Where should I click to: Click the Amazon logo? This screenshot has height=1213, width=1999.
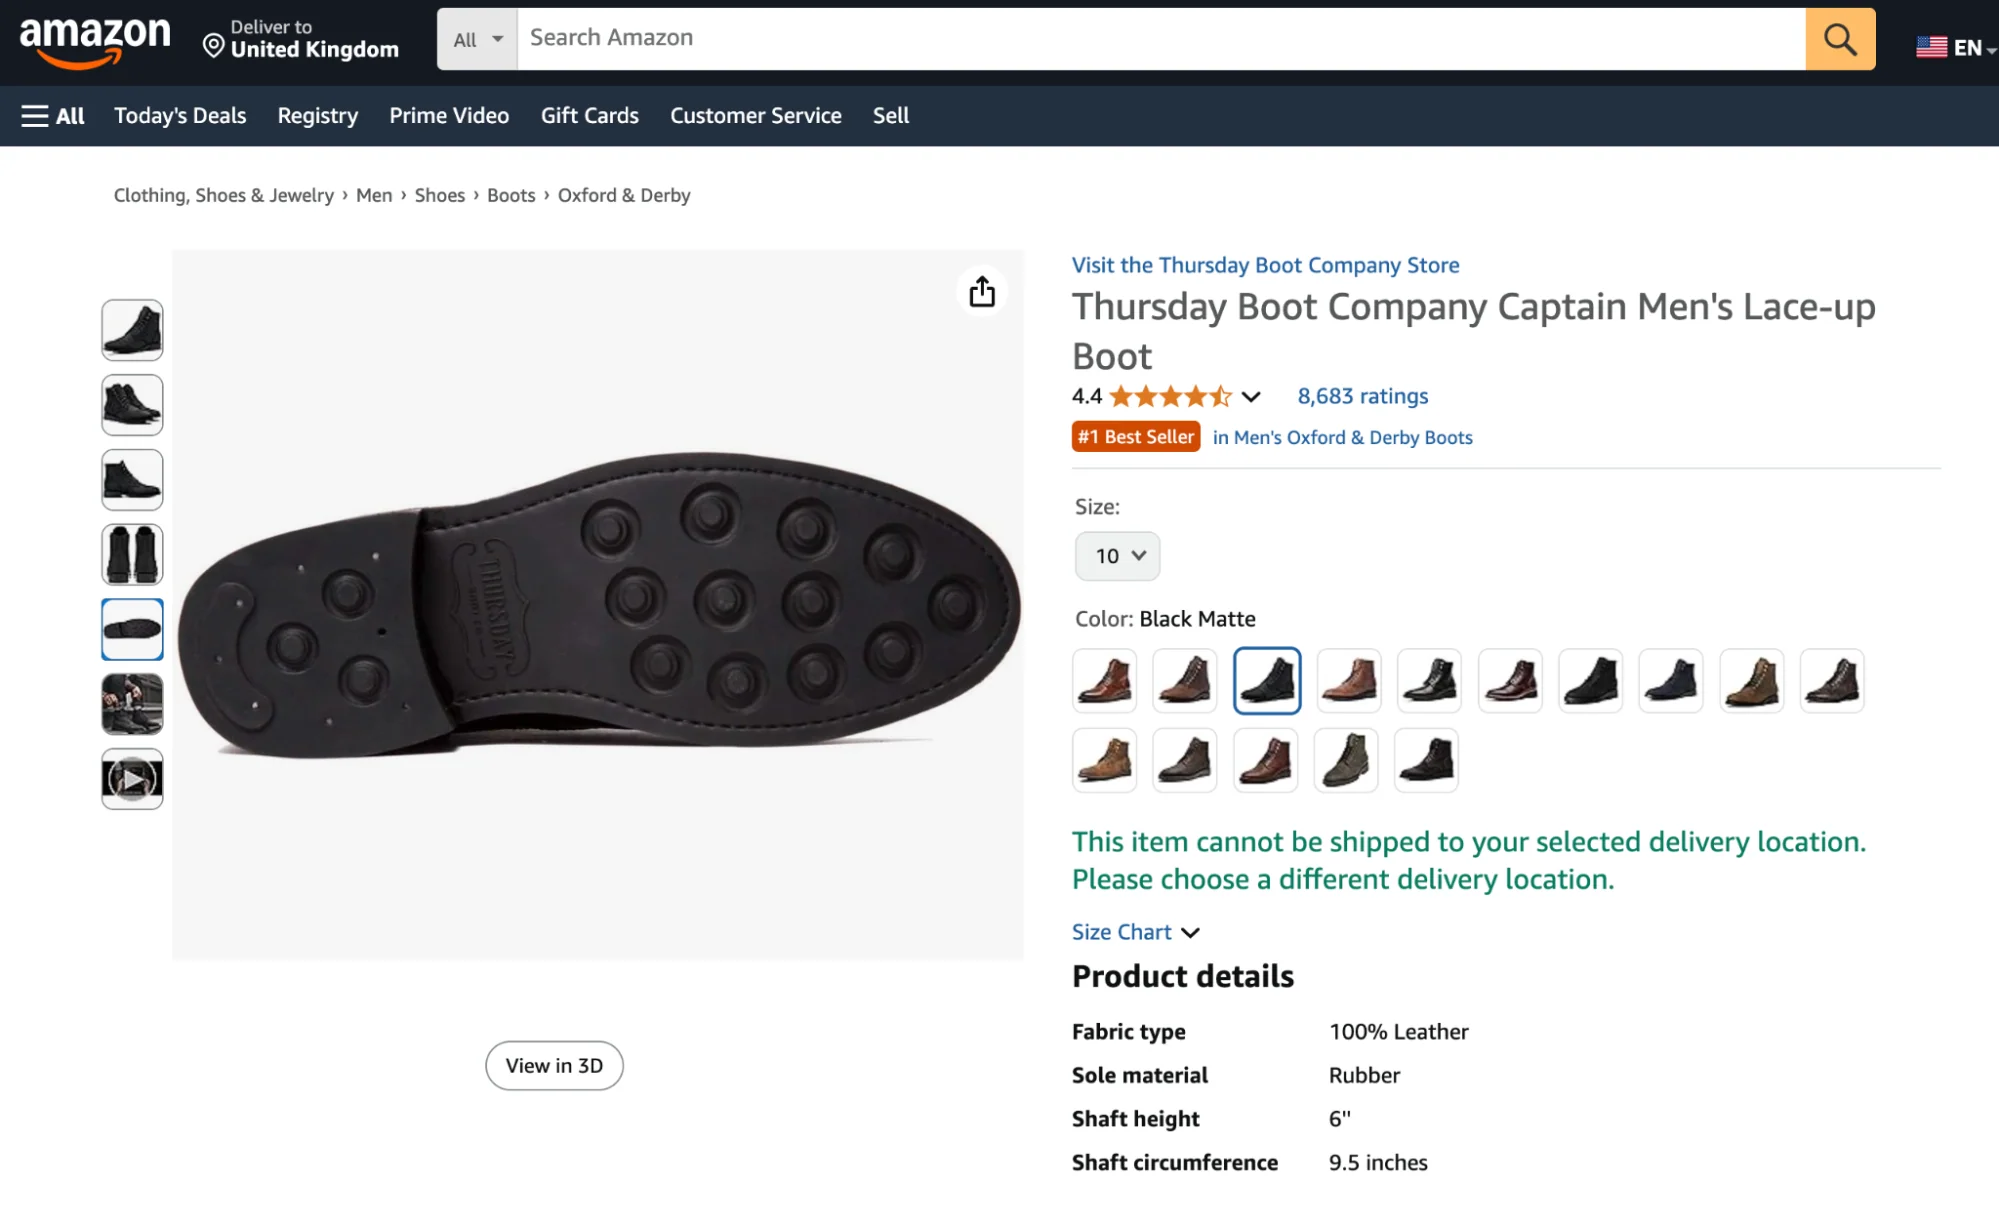(x=97, y=38)
